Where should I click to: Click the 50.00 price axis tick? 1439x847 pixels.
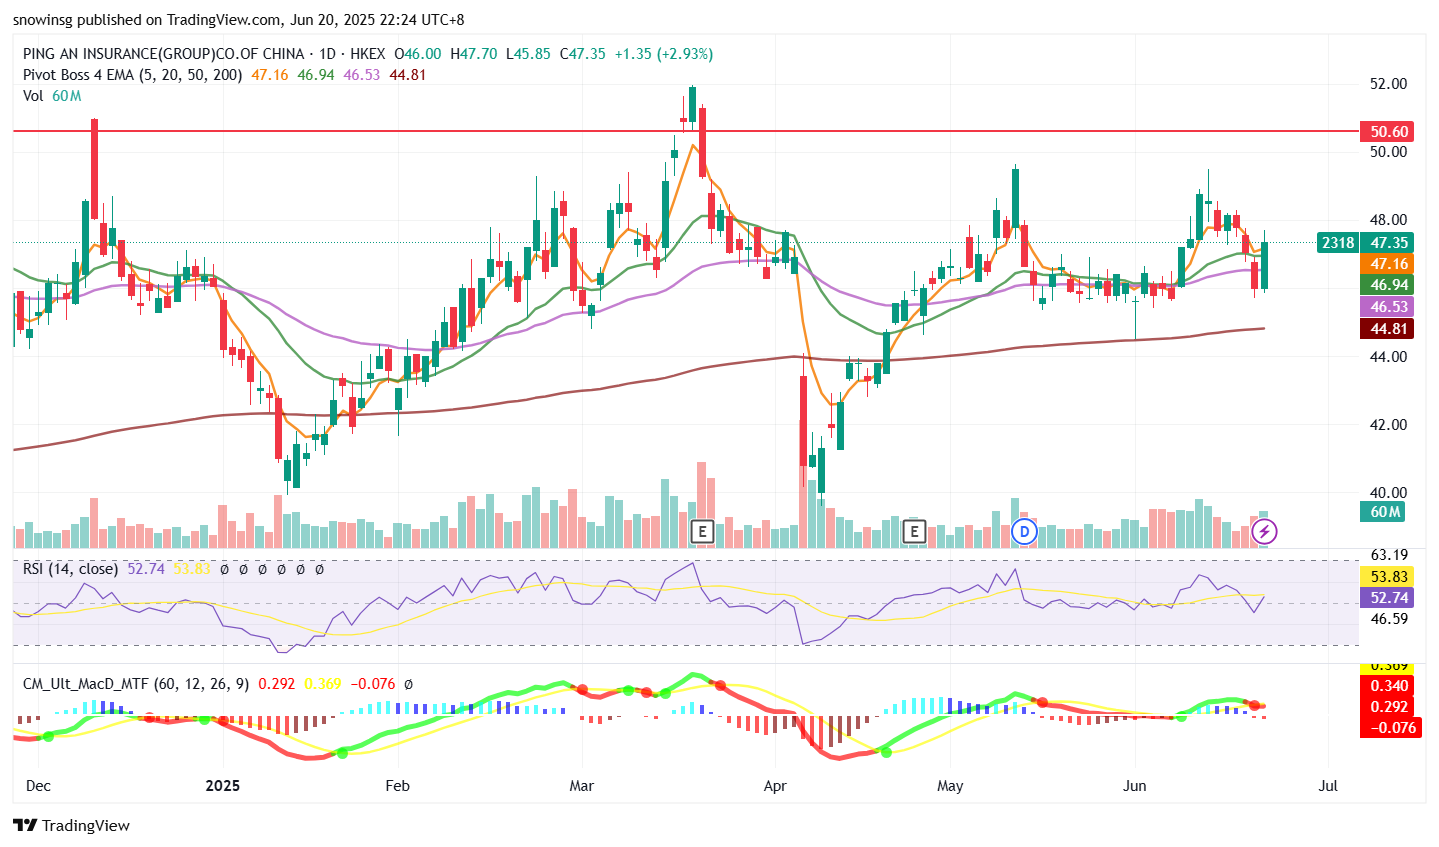coord(1388,152)
